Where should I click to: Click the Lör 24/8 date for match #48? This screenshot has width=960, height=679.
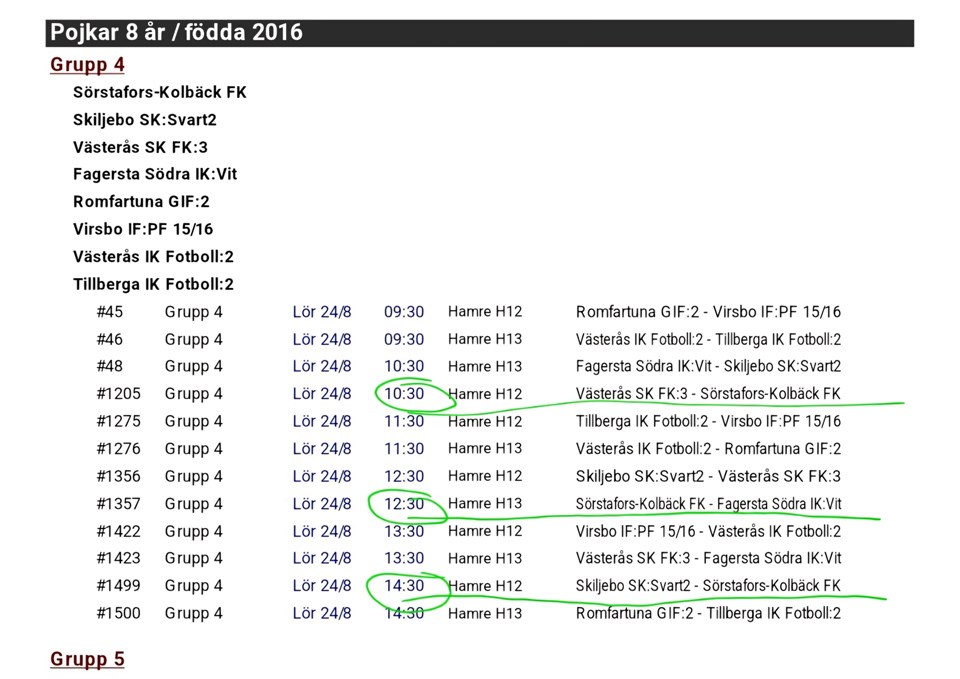click(x=322, y=367)
